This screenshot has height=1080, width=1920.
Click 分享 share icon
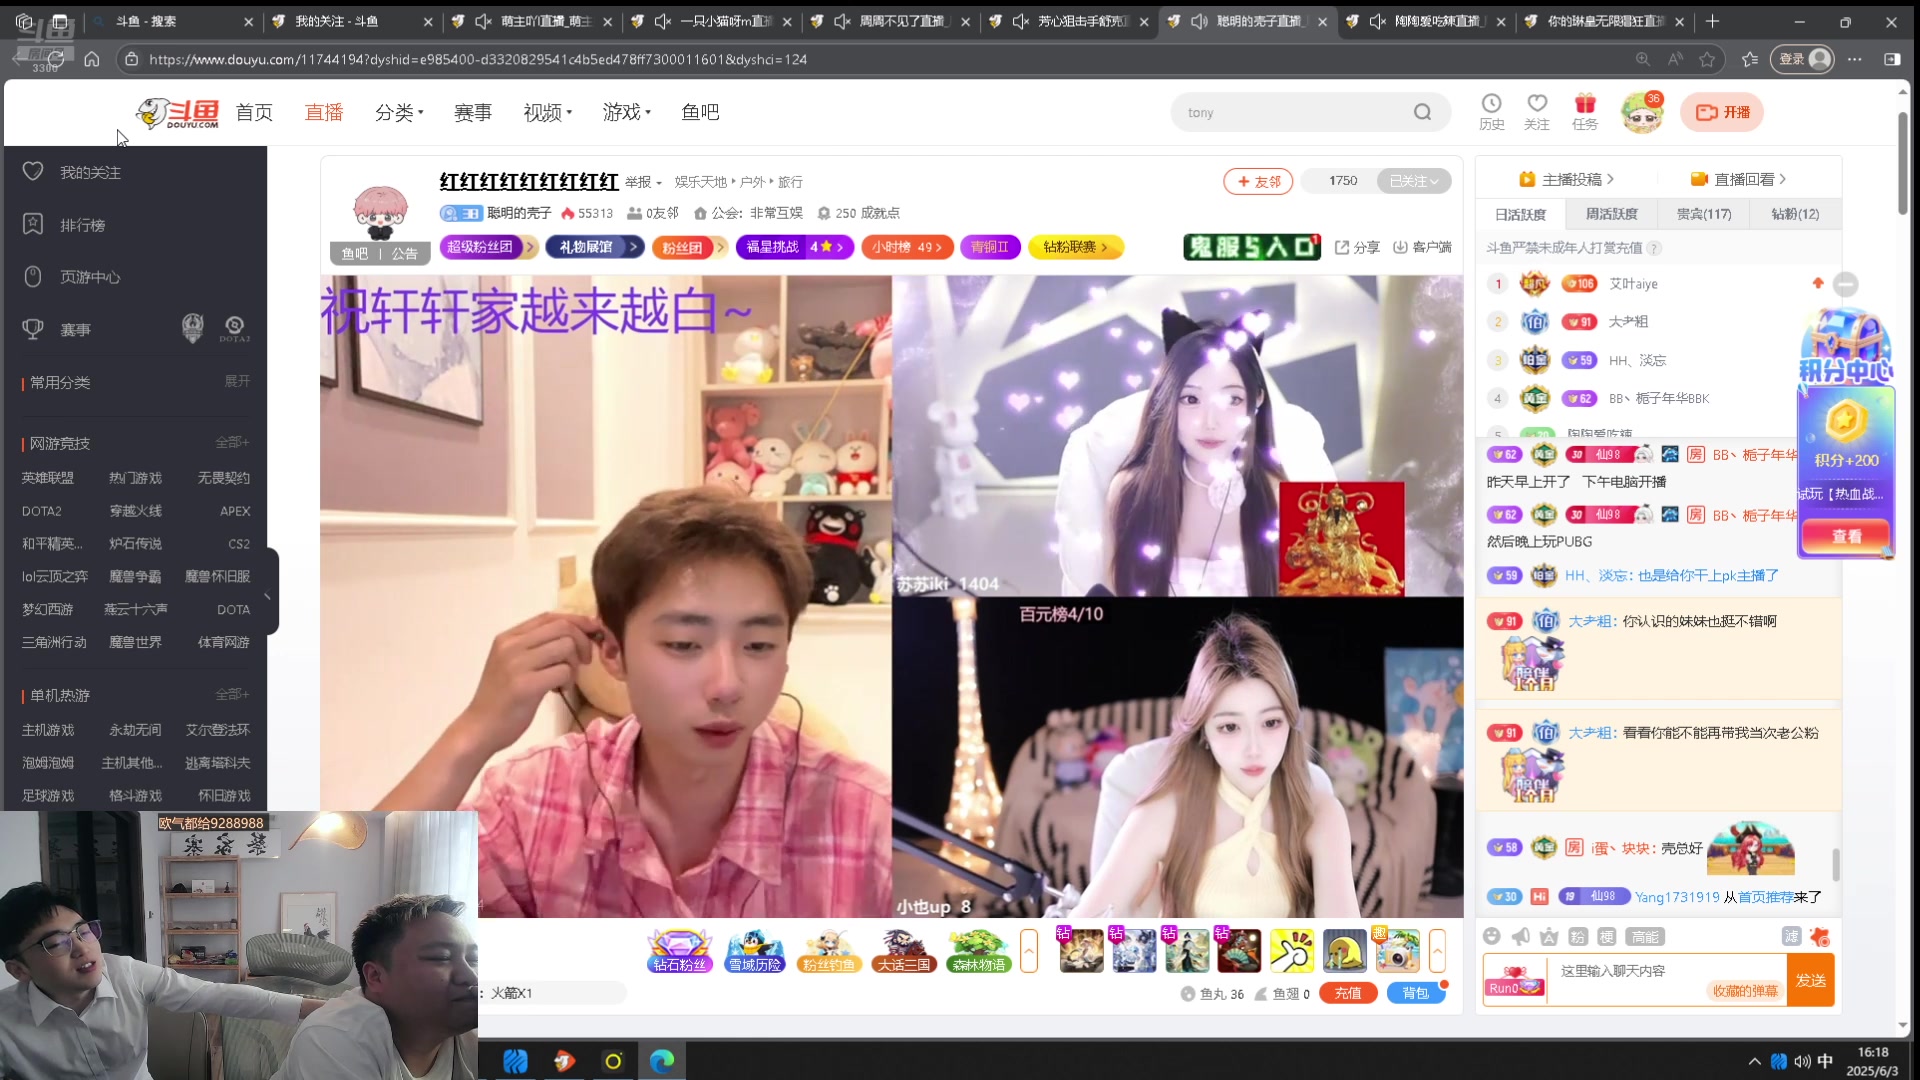pos(1357,247)
